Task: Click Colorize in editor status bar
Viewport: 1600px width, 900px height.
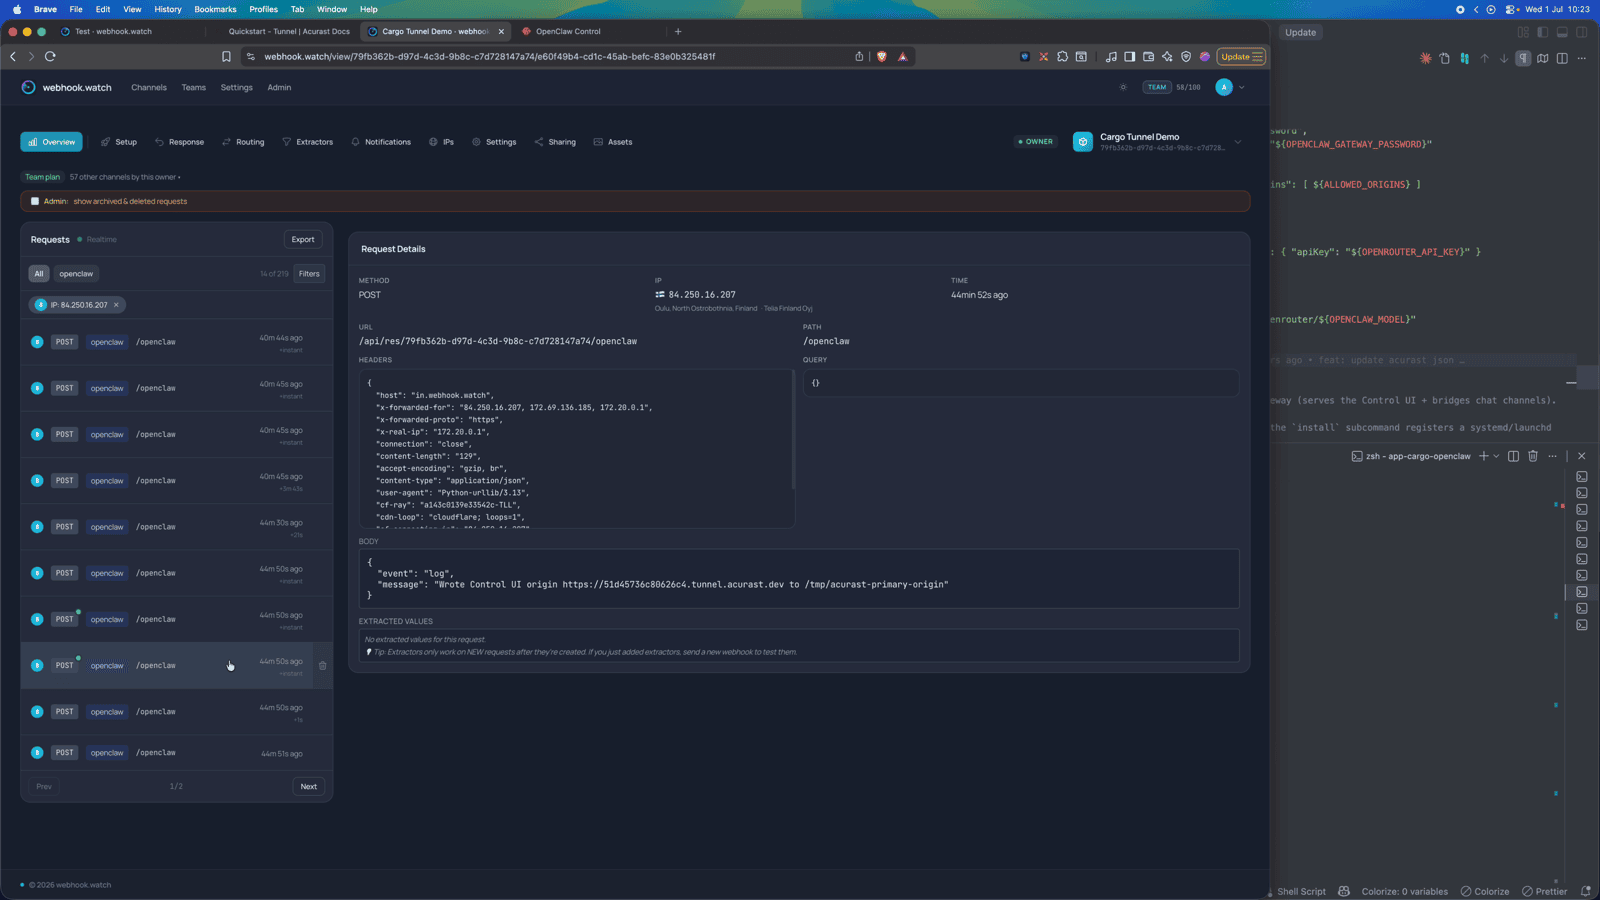Action: (1485, 891)
